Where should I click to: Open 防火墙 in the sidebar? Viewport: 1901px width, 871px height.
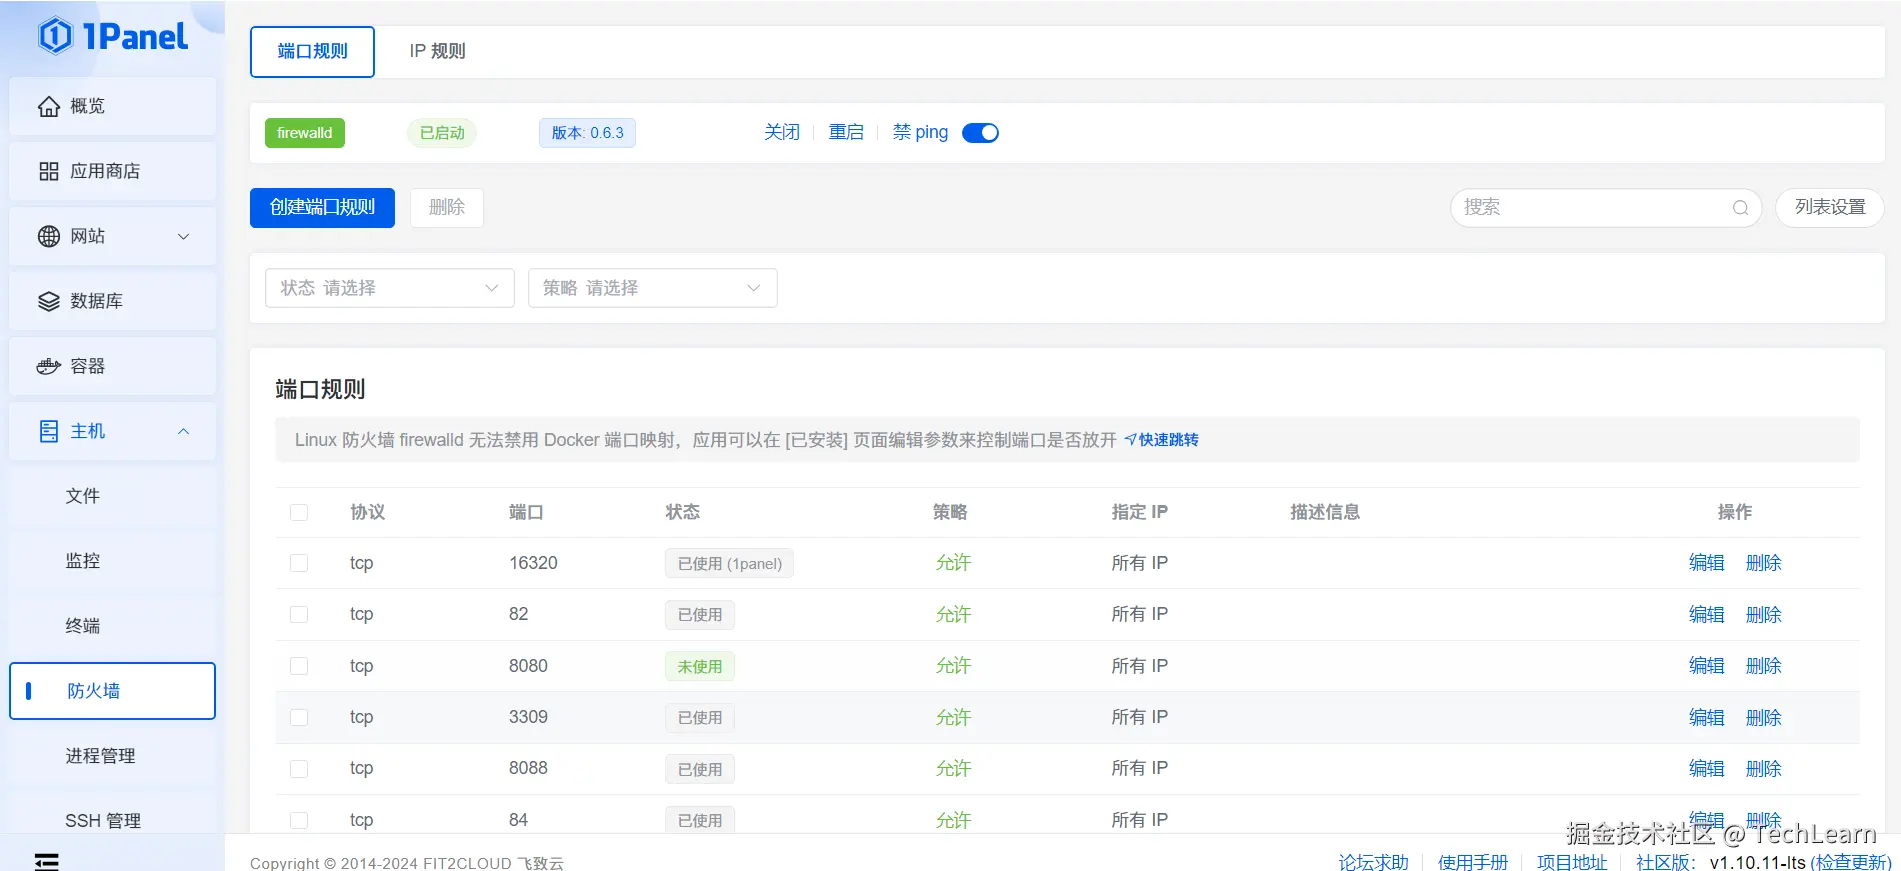pos(112,691)
